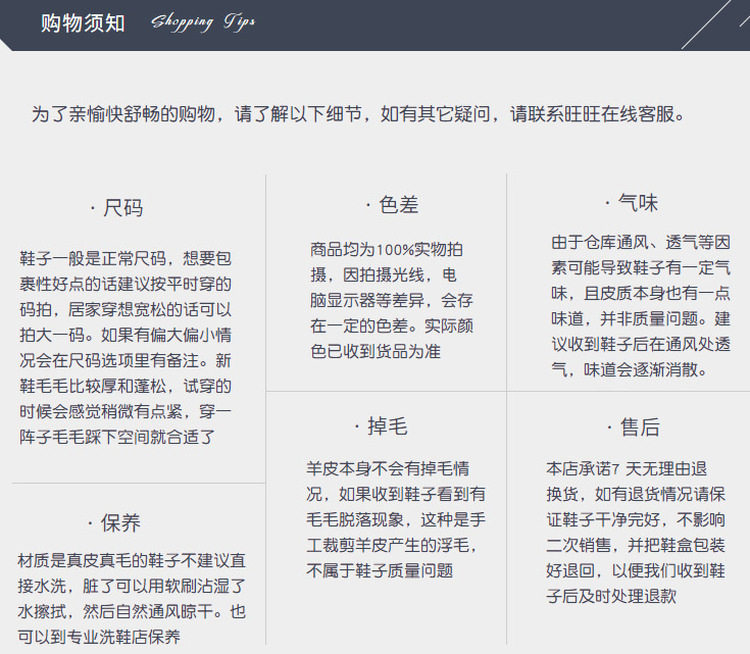Click the line 拍大一码。如果有偏大偏小情
Image resolution: width=750 pixels, height=654 pixels.
126,334
